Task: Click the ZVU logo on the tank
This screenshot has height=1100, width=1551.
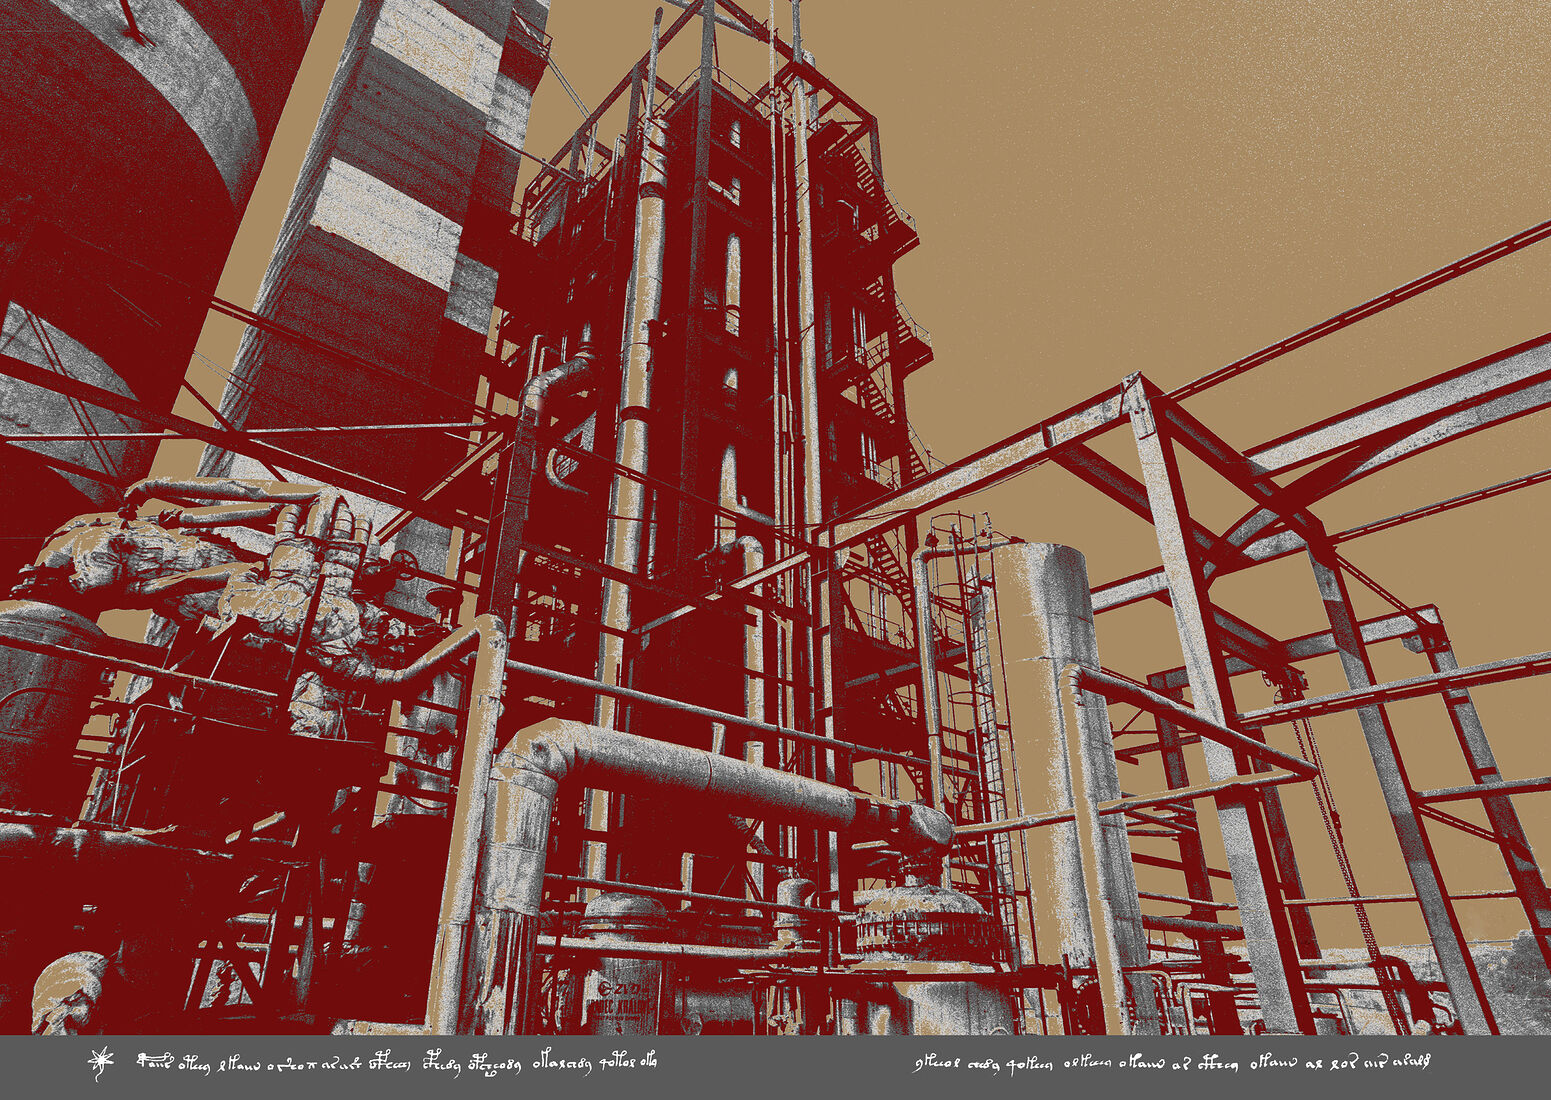Action: pyautogui.click(x=620, y=990)
